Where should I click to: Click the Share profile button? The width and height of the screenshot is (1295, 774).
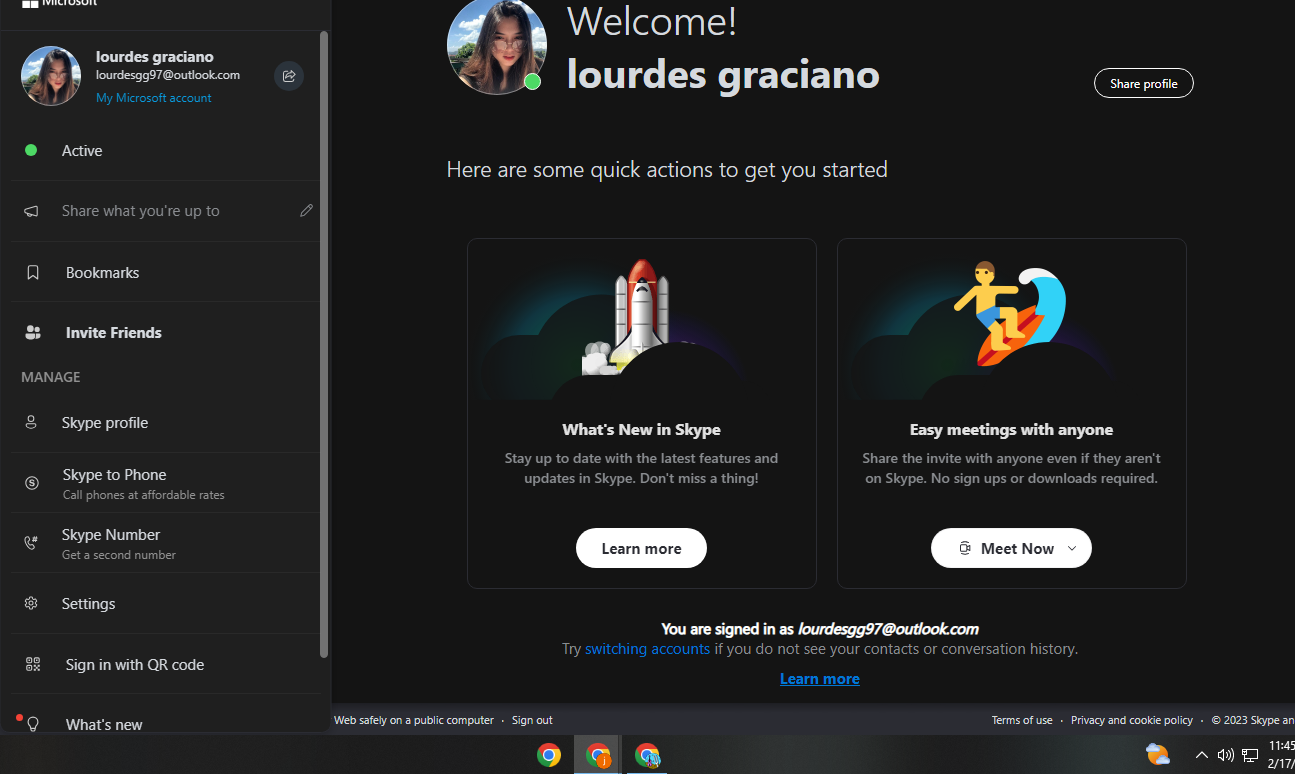[1144, 83]
